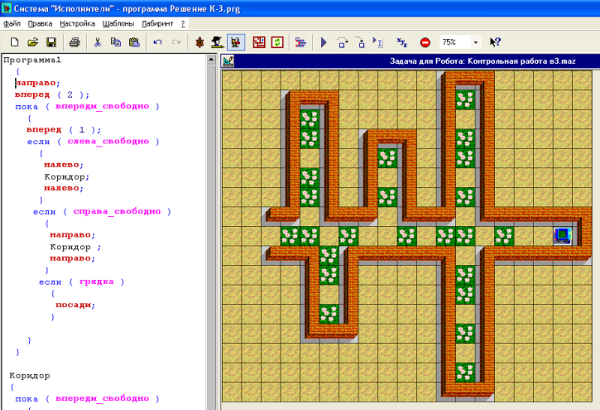The width and height of the screenshot is (600, 410).
Task: Cut selection with the scissors icon
Action: (x=98, y=43)
